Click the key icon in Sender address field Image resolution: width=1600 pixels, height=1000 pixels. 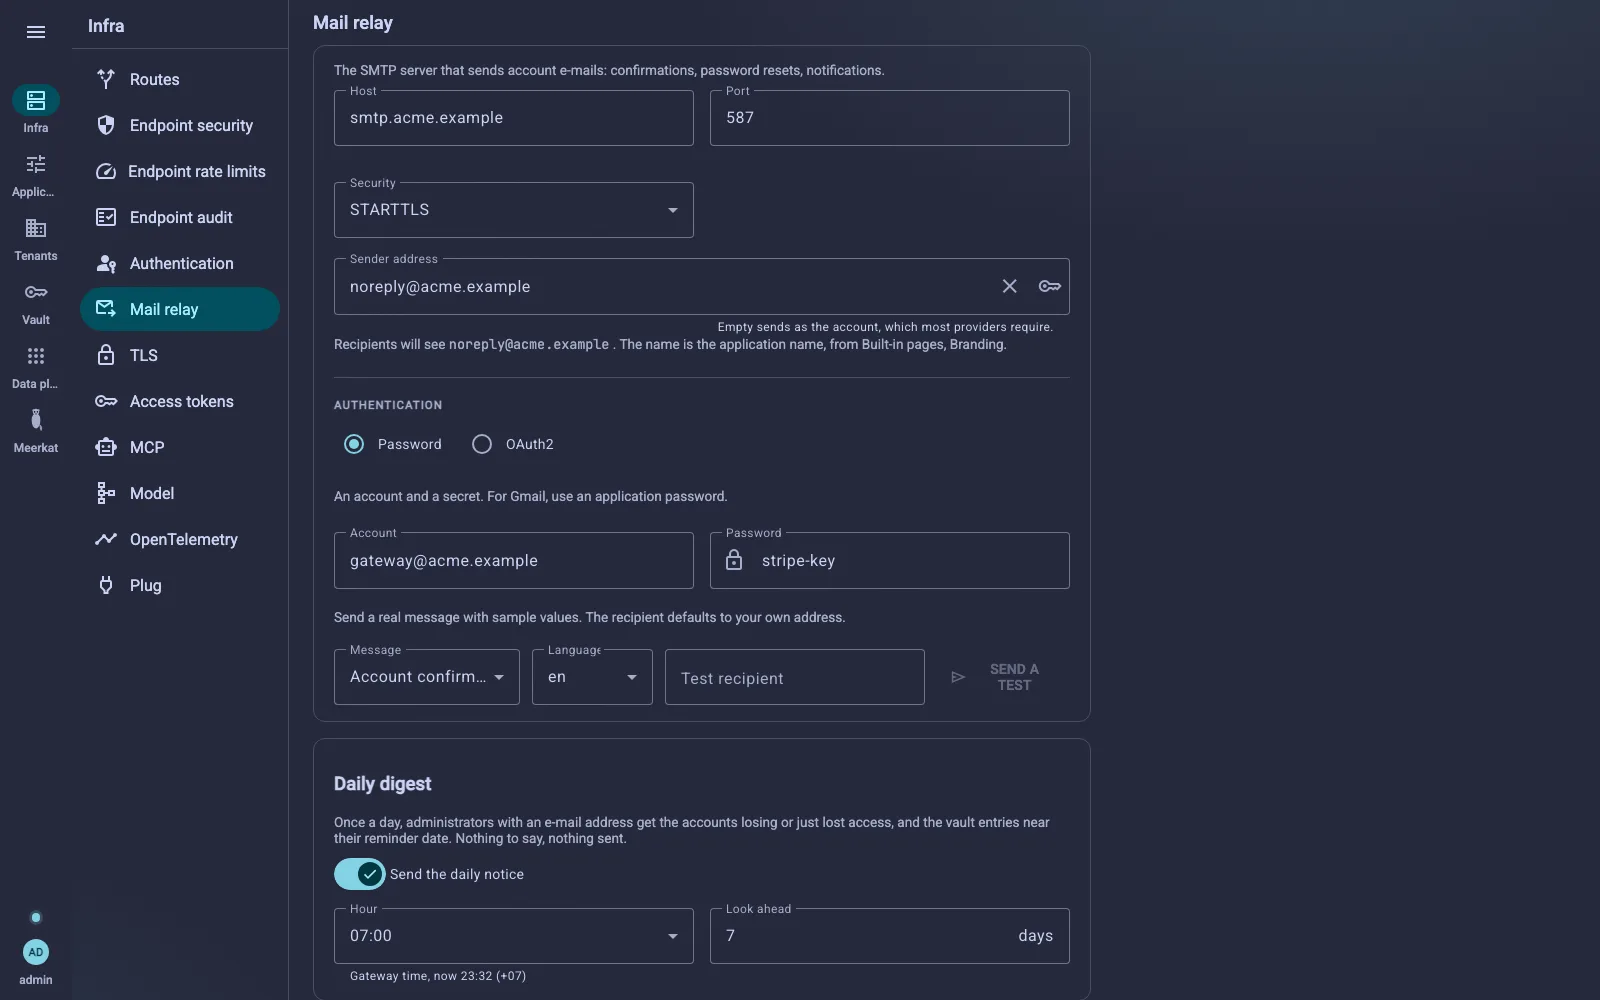click(x=1049, y=286)
